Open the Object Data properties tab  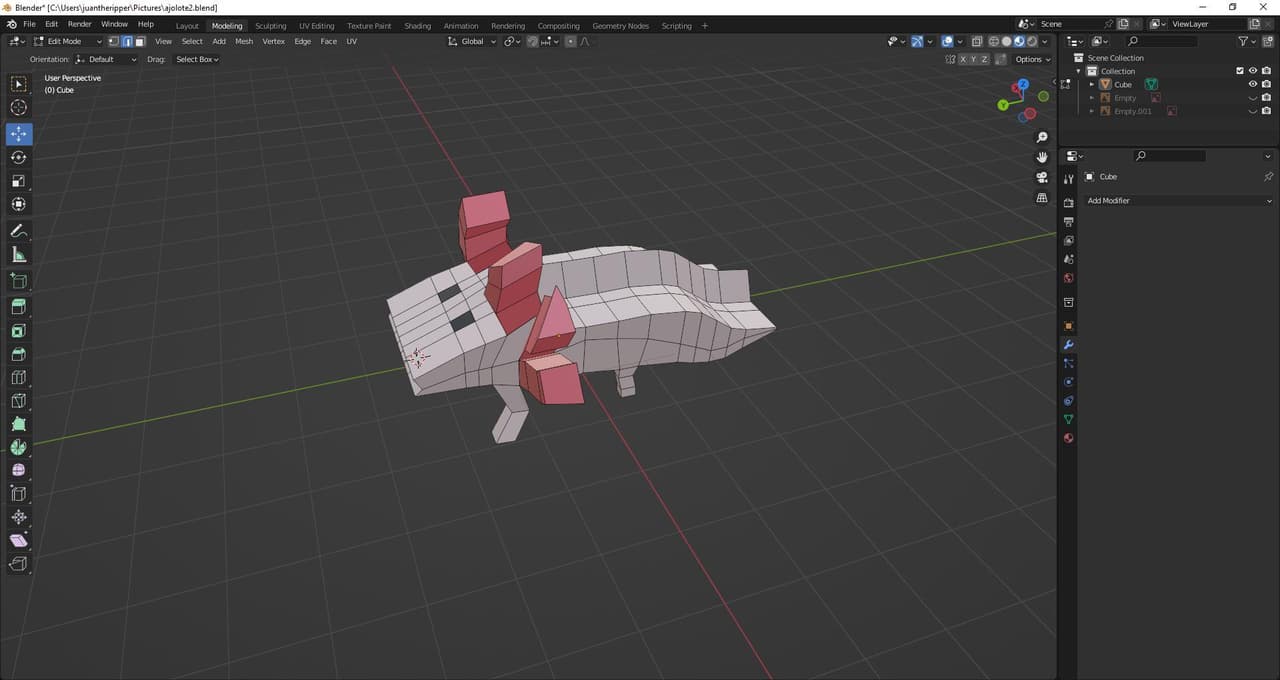[1068, 419]
